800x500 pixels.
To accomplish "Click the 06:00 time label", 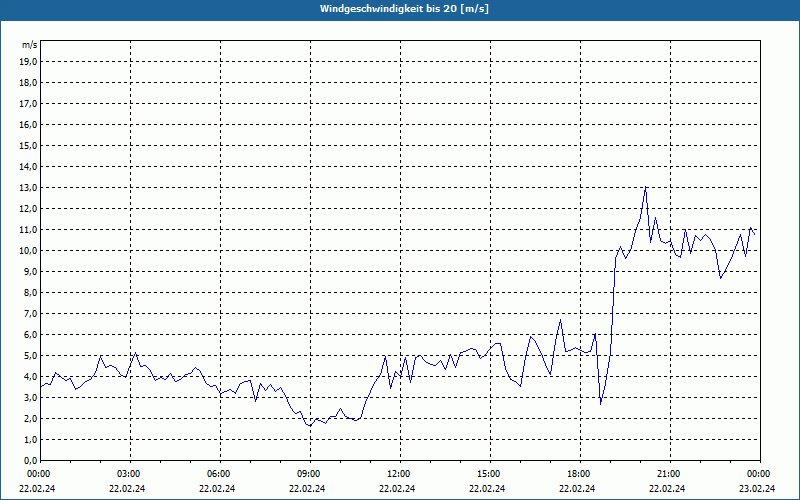I will (220, 474).
